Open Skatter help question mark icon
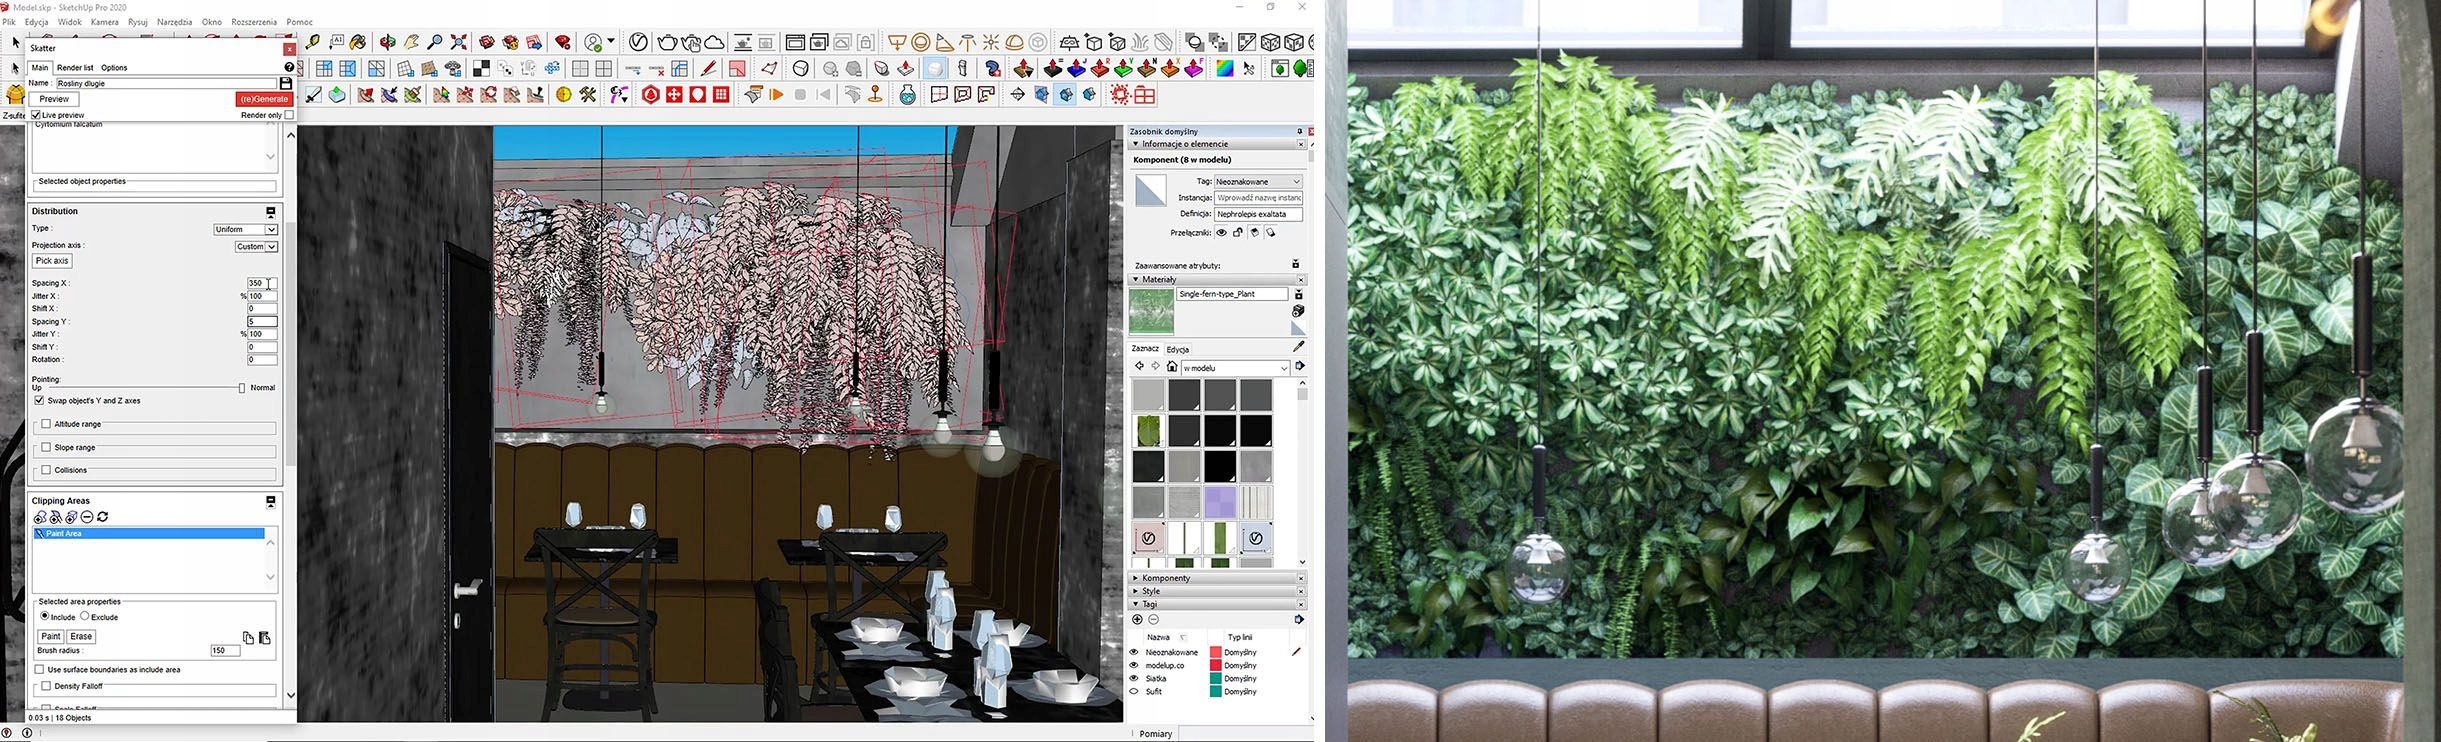Screen dimensions: 2441x742 click(289, 67)
